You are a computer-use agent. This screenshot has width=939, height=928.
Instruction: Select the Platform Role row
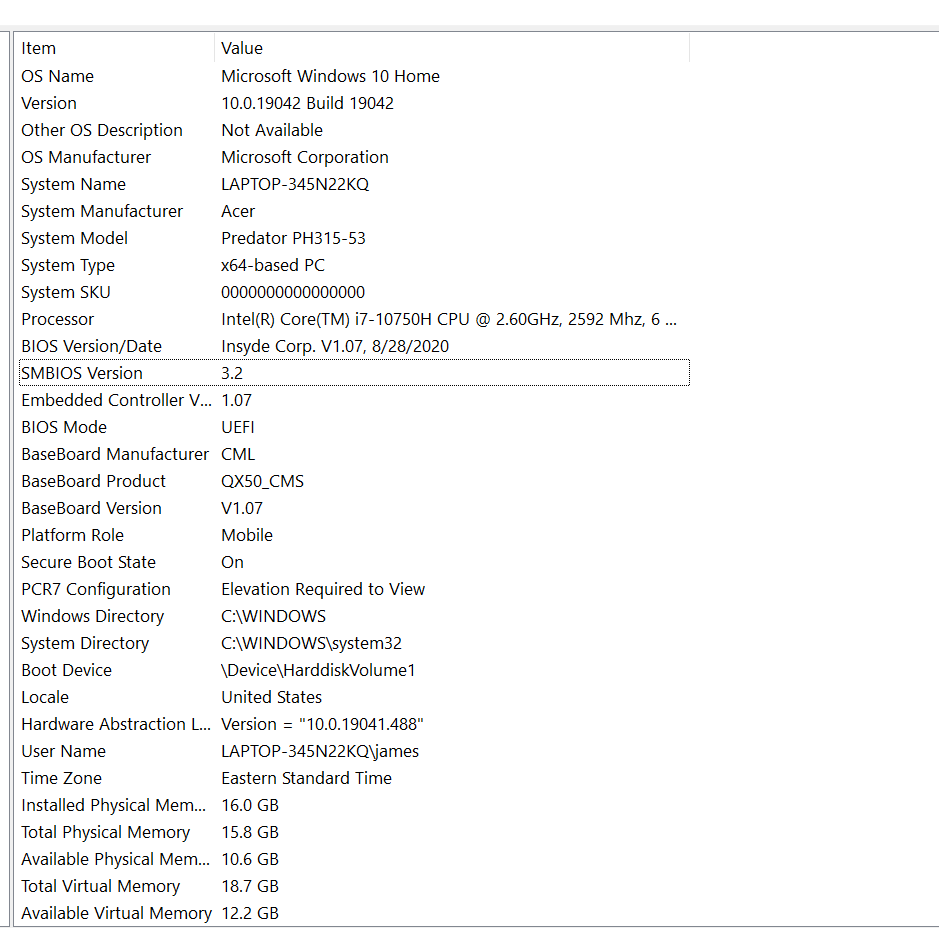coord(355,535)
